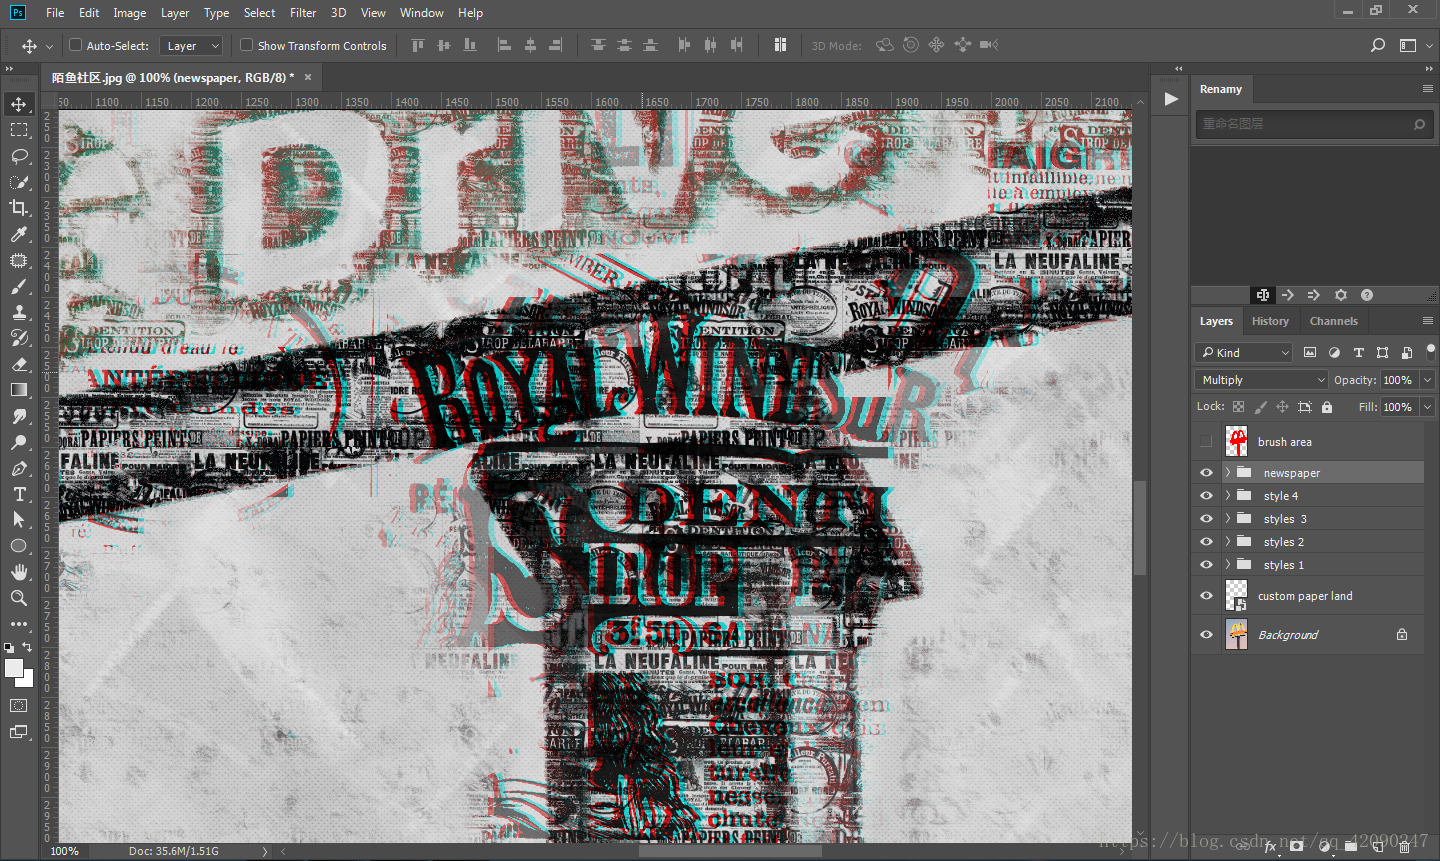Click the Auto-Align Layers icon

click(x=780, y=45)
